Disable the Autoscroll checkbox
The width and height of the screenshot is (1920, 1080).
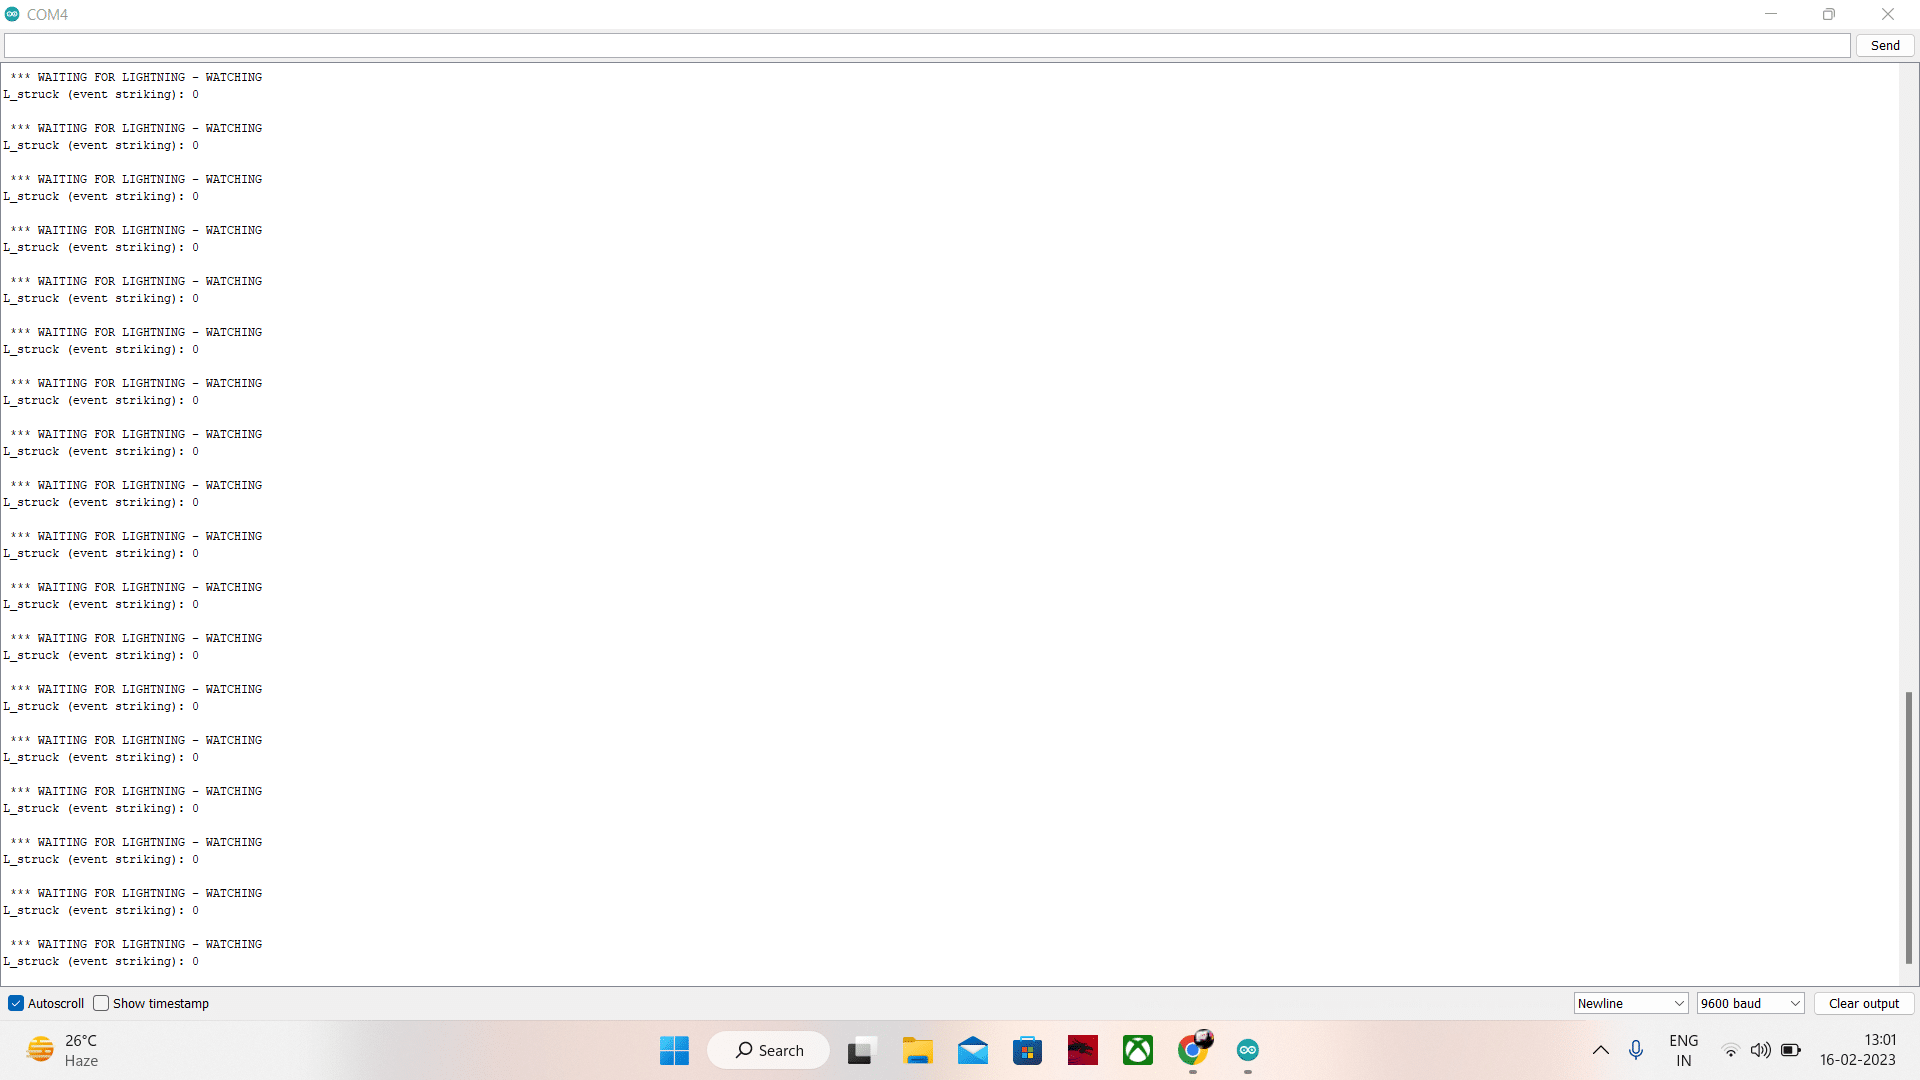(x=16, y=1003)
